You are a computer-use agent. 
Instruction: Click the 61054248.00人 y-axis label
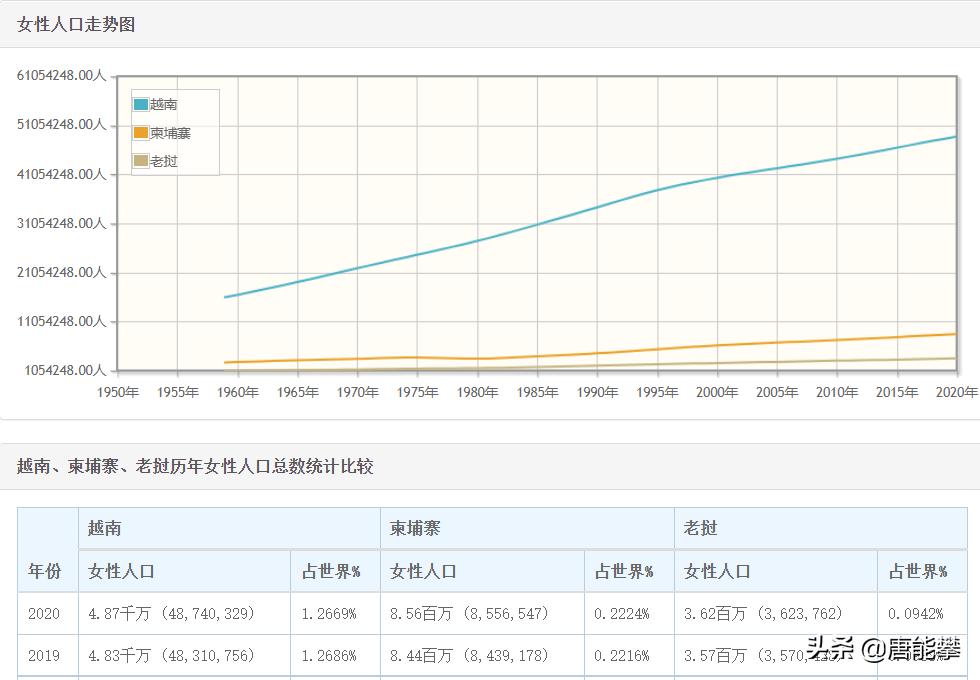pyautogui.click(x=60, y=72)
